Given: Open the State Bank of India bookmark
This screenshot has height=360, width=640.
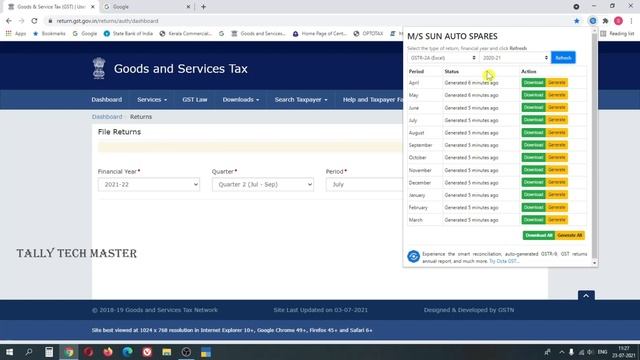Looking at the screenshot, I should point(128,33).
